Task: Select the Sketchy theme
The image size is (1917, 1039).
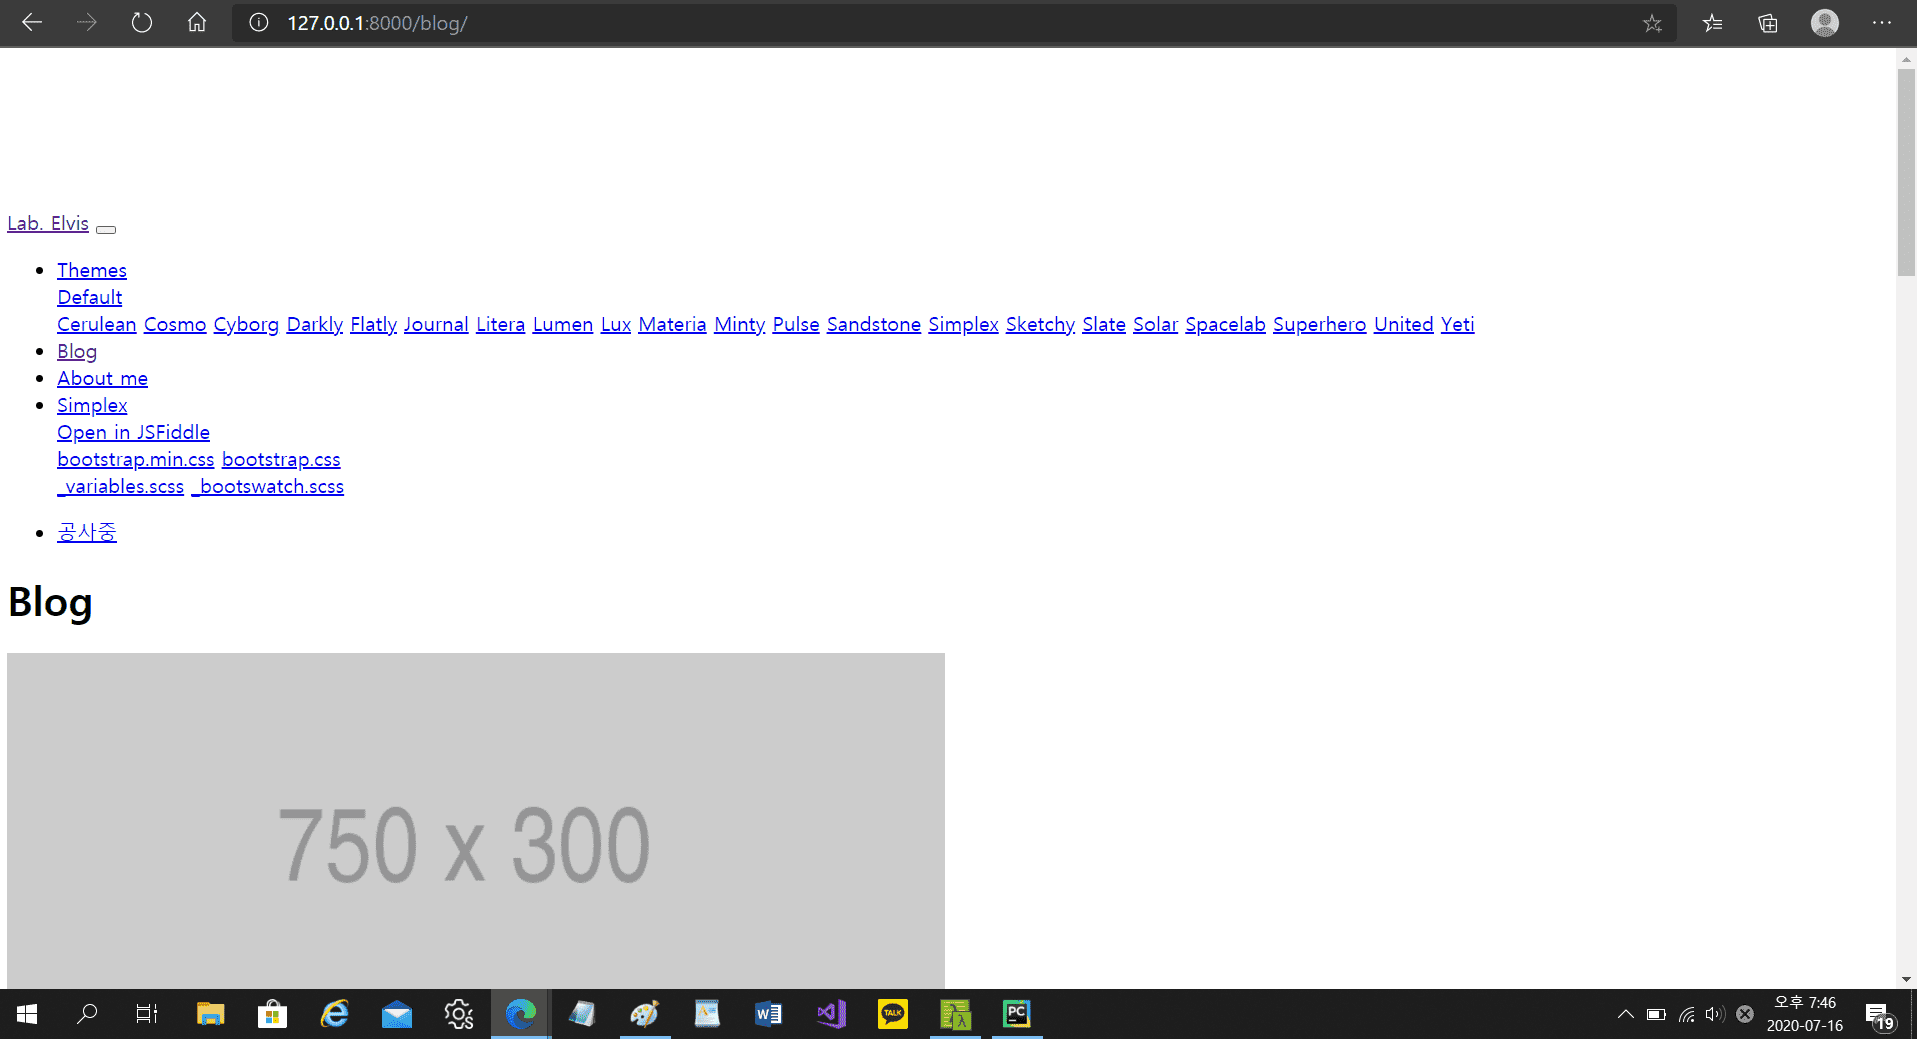Action: point(1040,324)
